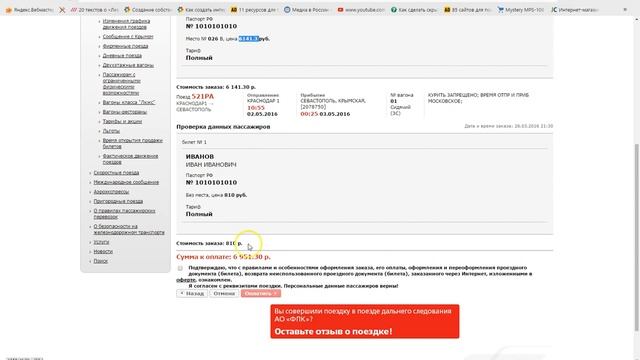
Task: Open the 'оферте' link in agreement text
Action: (x=186, y=280)
